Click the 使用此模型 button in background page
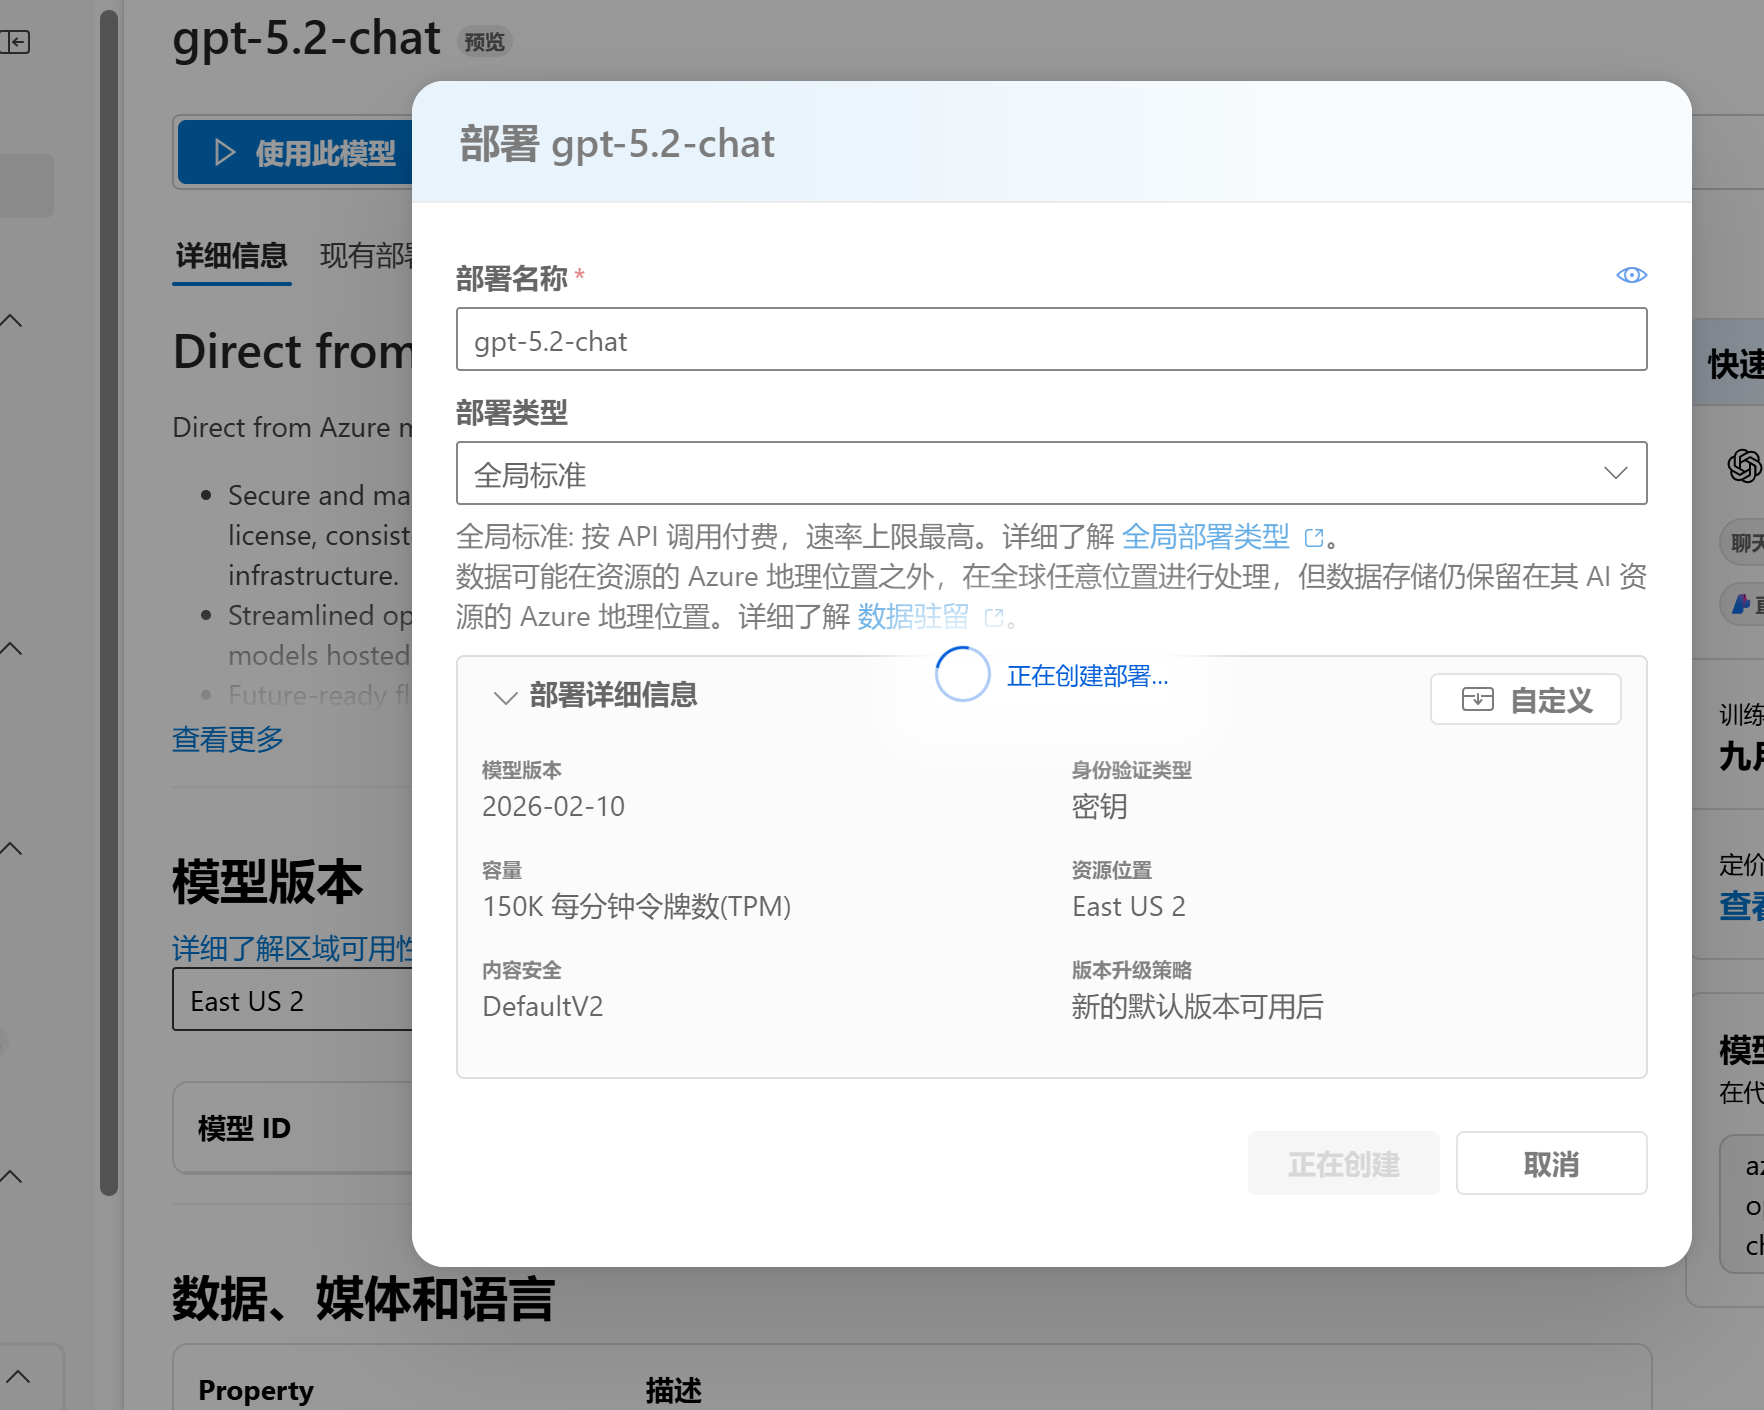The height and width of the screenshot is (1410, 1764). click(x=296, y=153)
